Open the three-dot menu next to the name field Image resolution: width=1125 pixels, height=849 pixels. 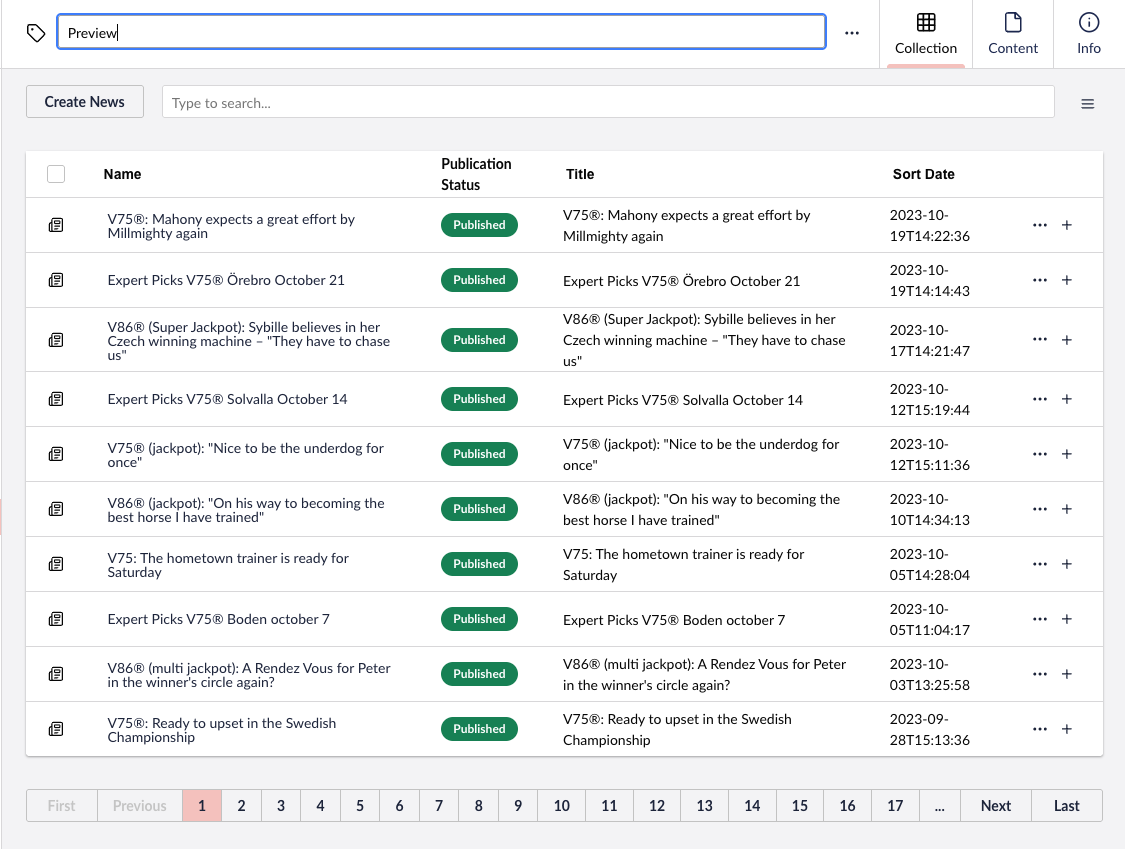852,33
